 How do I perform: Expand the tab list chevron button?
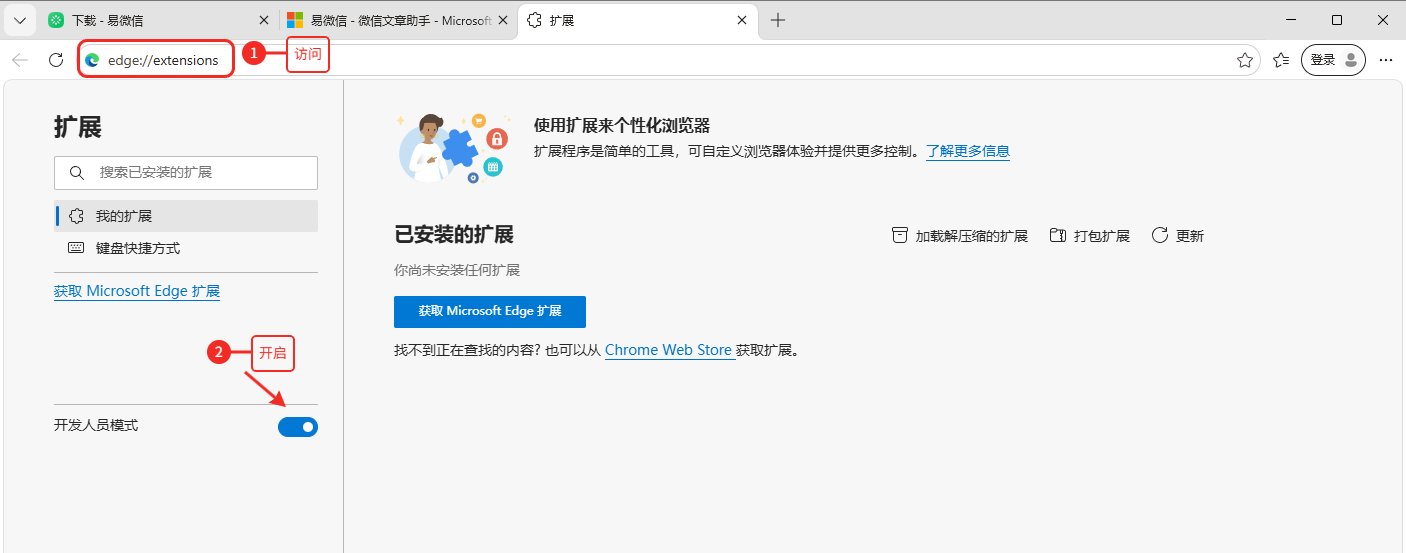click(19, 20)
